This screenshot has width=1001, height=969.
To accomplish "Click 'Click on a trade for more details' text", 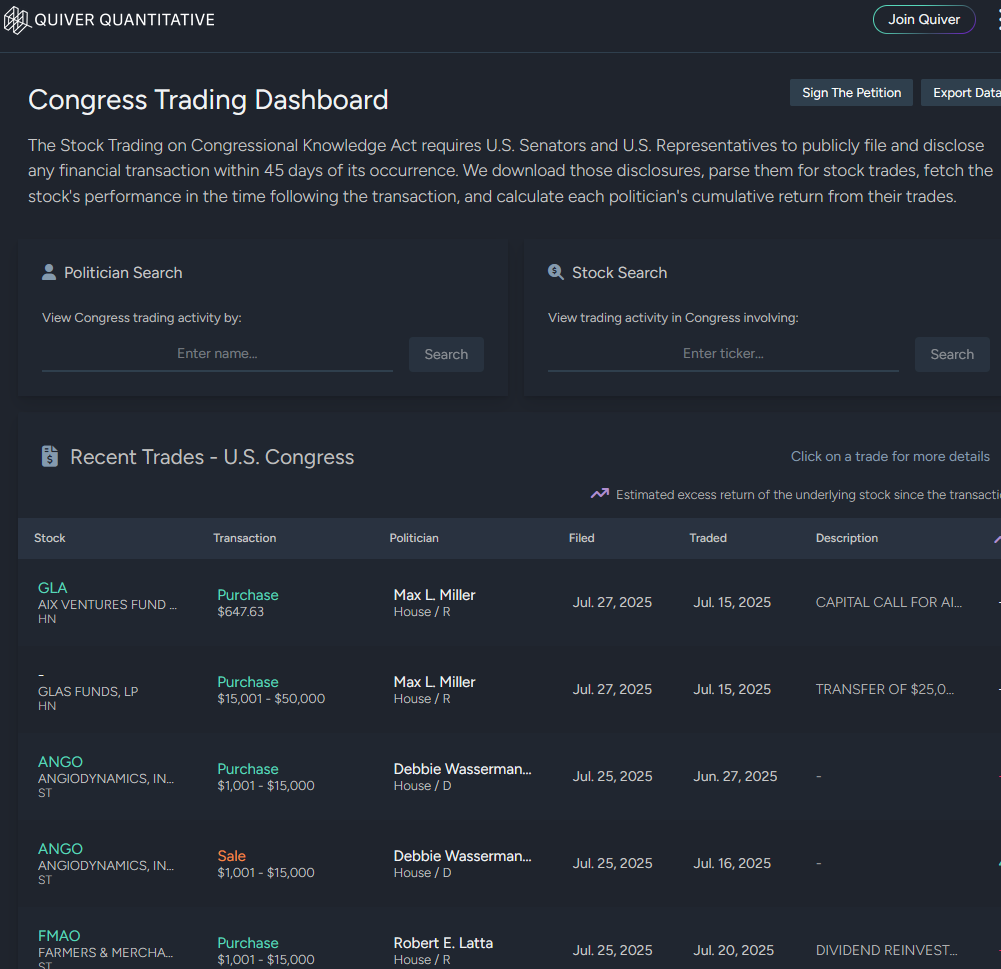I will coord(890,456).
